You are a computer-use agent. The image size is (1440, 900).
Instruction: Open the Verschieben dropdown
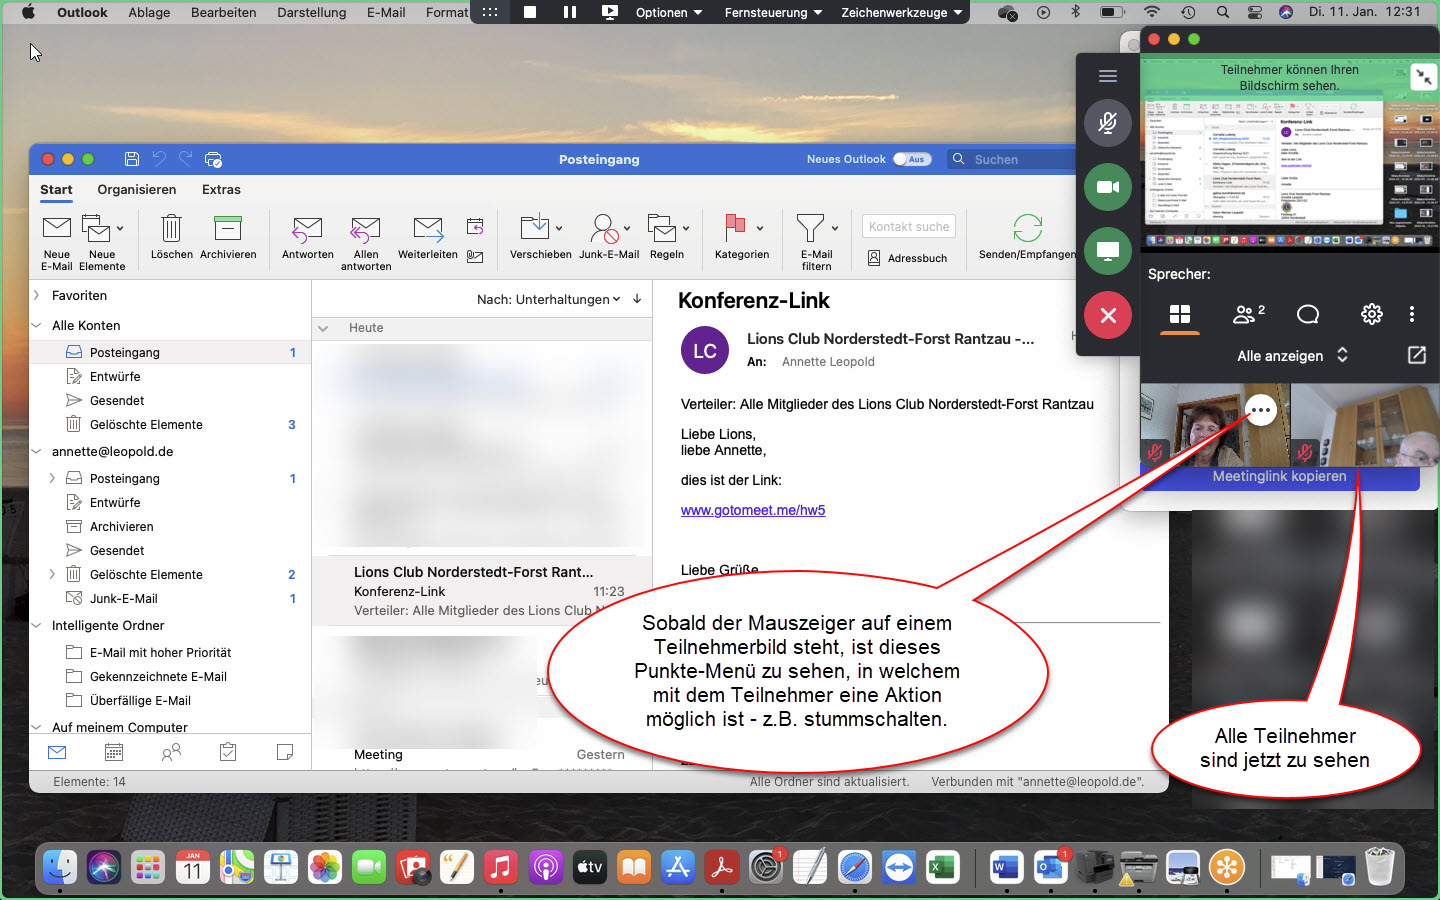[x=559, y=228]
